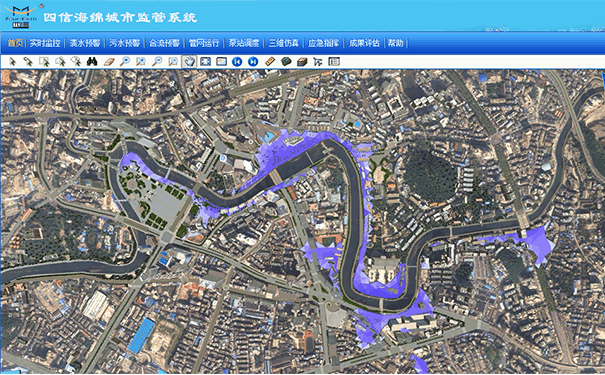Go to previous map view
The width and height of the screenshot is (605, 375).
[237, 61]
